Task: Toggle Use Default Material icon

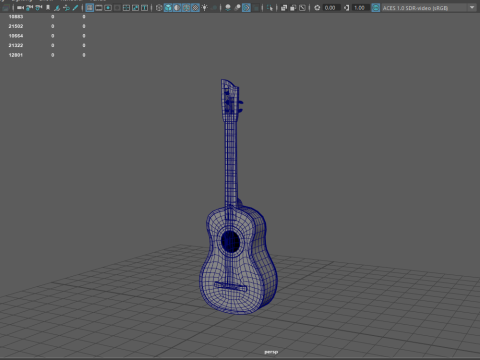Action: coord(177,7)
